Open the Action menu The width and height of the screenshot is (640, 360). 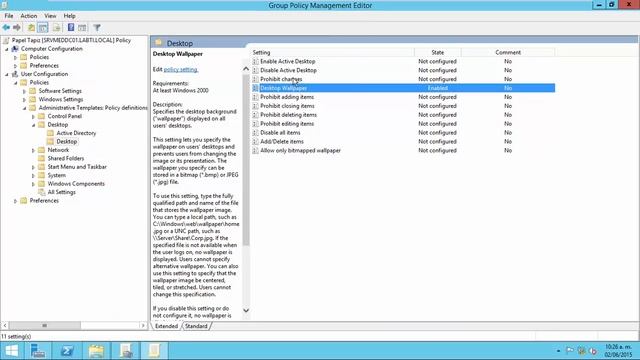click(29, 16)
